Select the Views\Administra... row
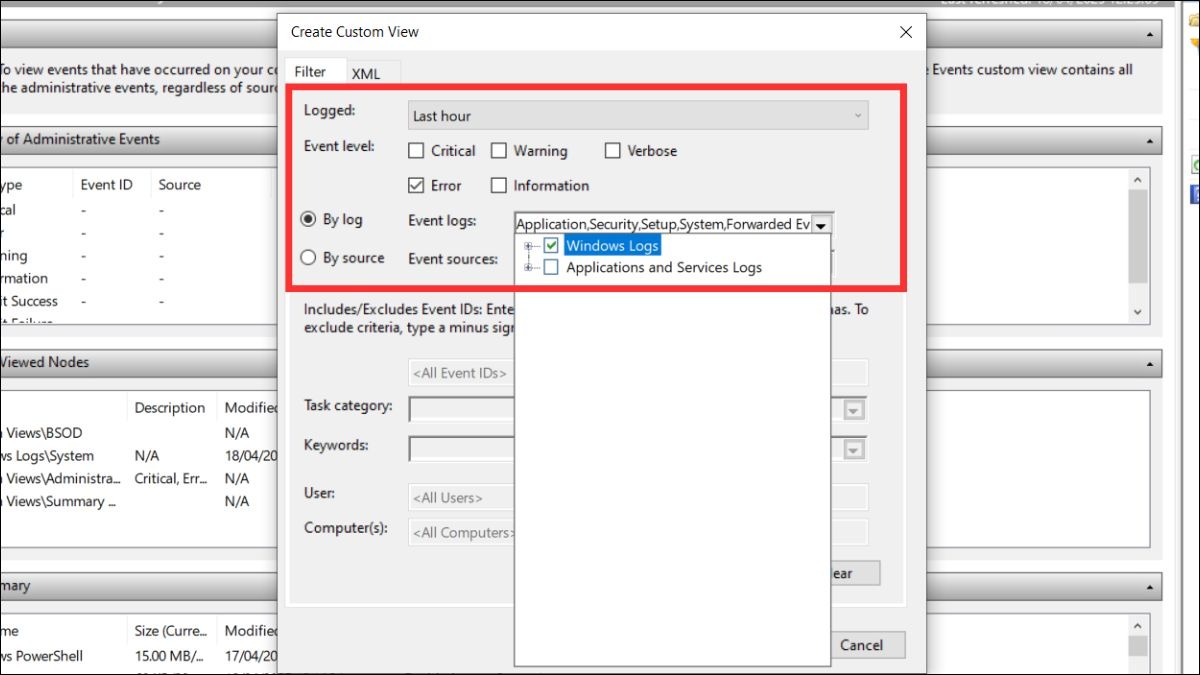1200x675 pixels. [x=140, y=479]
